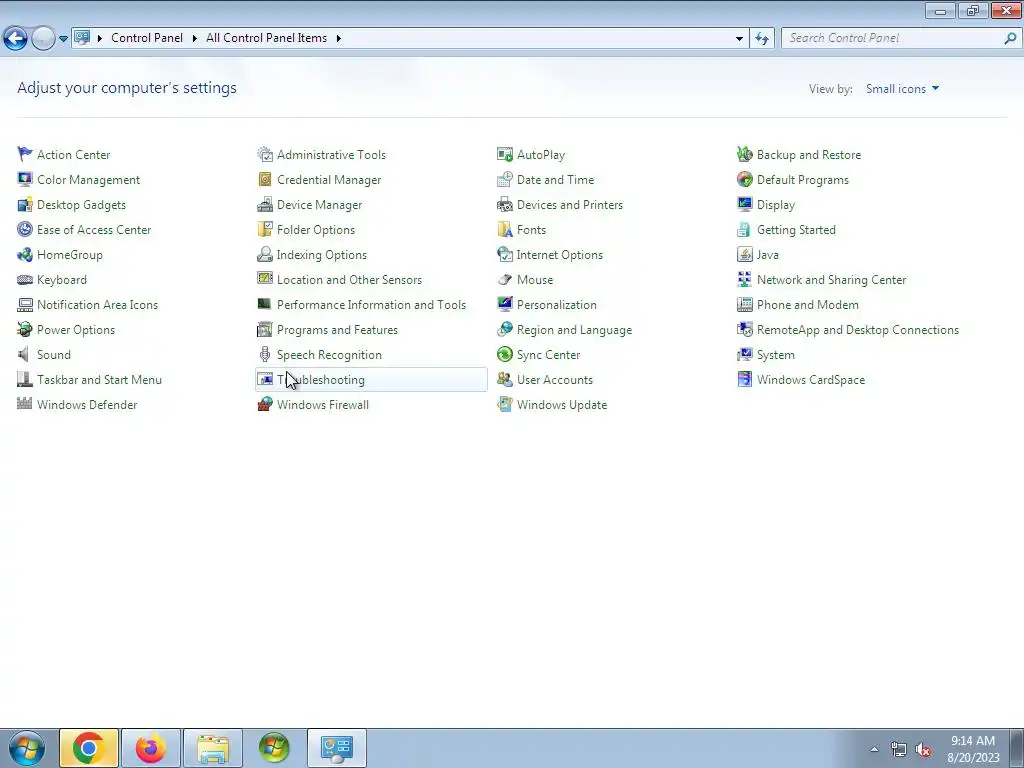Open Internet Options link
The width and height of the screenshot is (1024, 768).
560,255
